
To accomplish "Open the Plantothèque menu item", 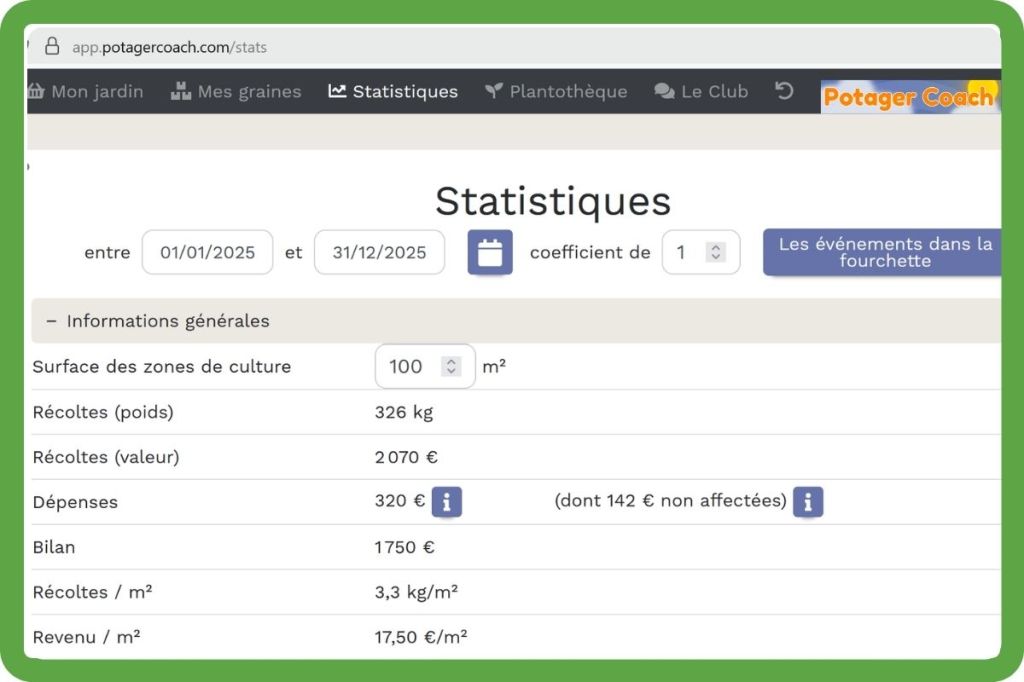I will pyautogui.click(x=556, y=91).
